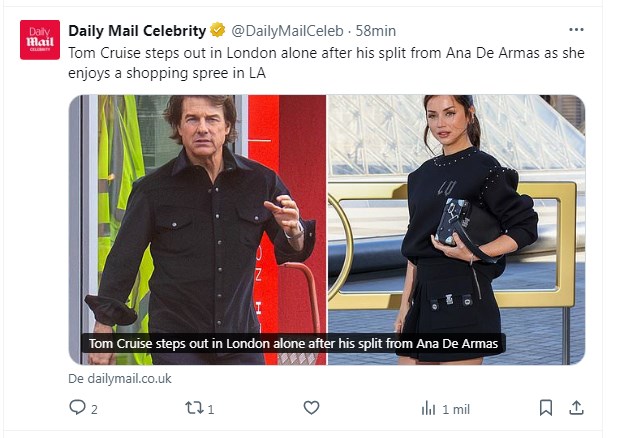Viewport: 620px width, 438px height.
Task: Like the tweet with the heart icon
Action: tap(311, 407)
